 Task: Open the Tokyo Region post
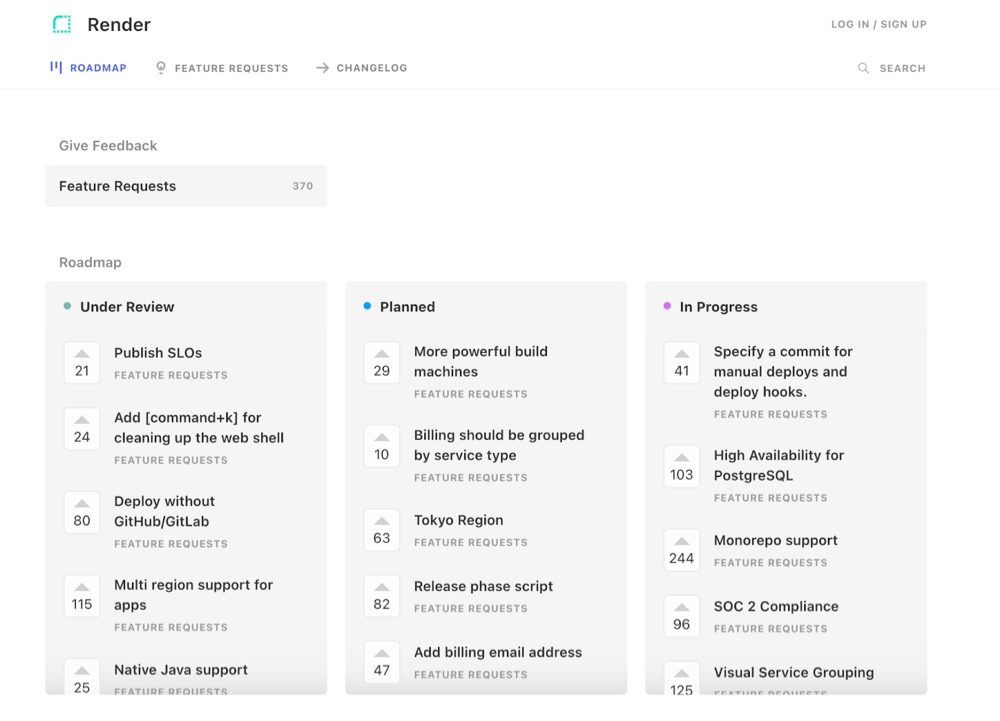459,520
